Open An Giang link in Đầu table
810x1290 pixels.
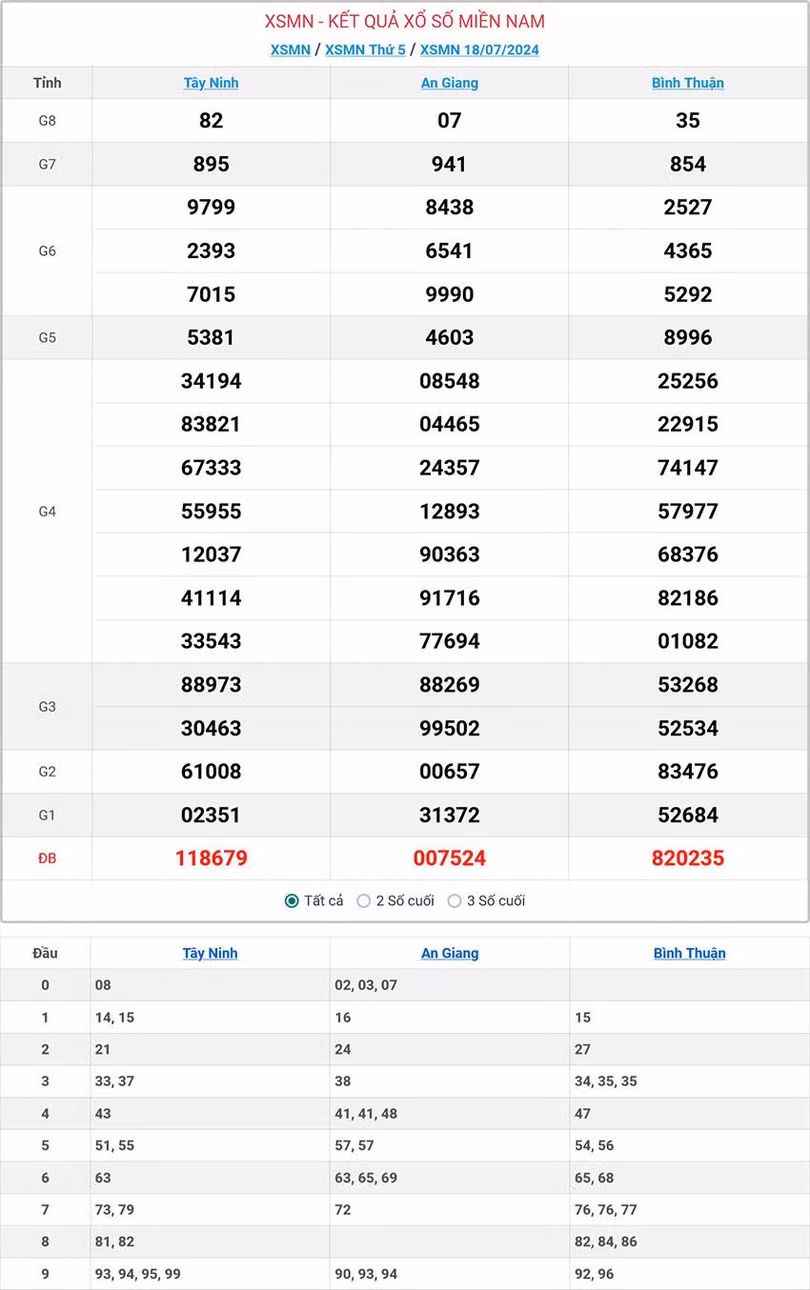click(449, 953)
